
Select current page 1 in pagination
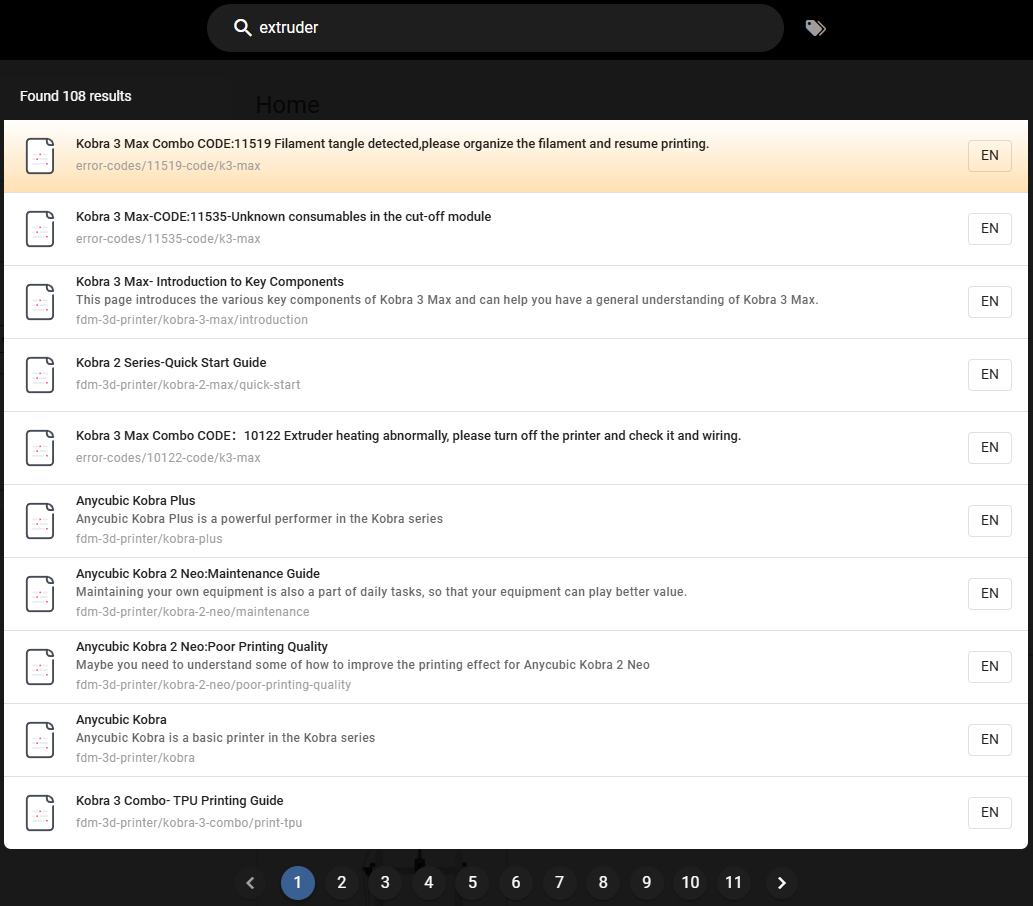pos(298,883)
